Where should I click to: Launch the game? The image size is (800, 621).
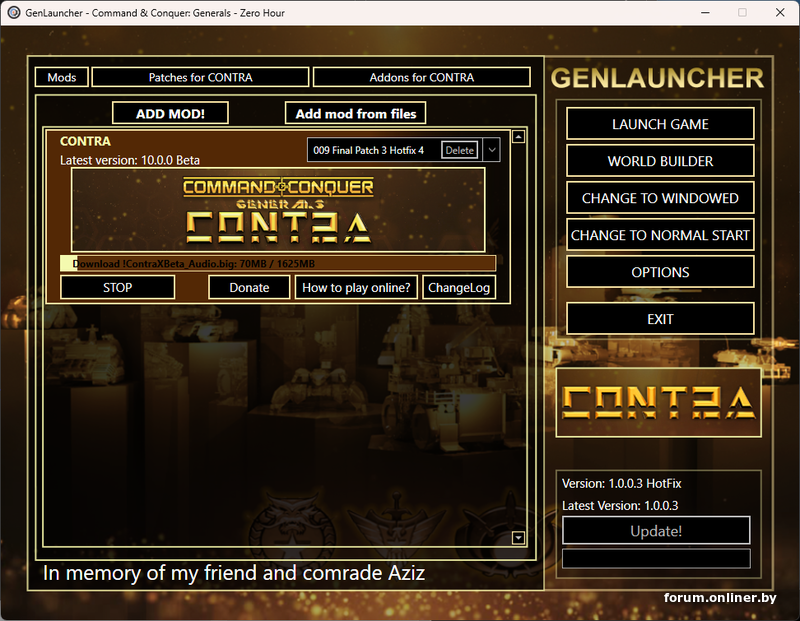click(x=660, y=124)
